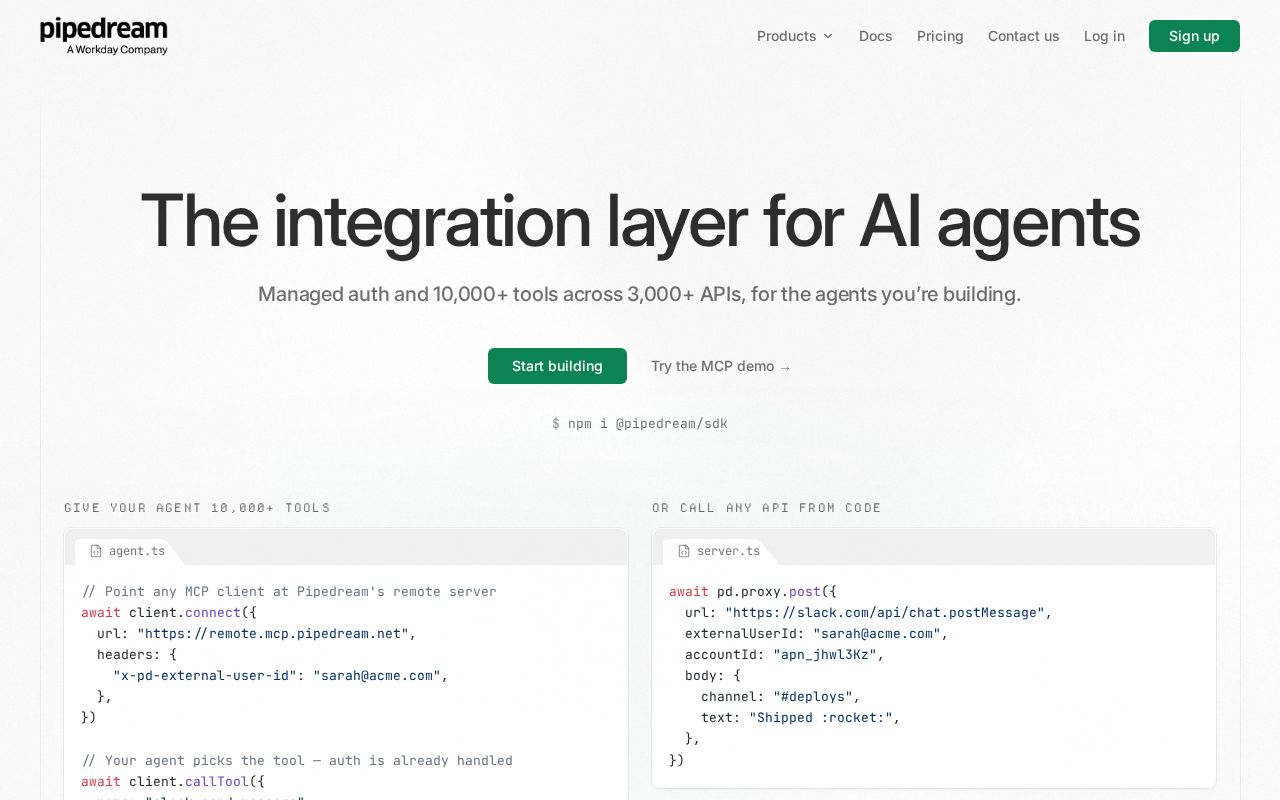The image size is (1280, 800).
Task: Click the server.ts file icon
Action: (684, 551)
